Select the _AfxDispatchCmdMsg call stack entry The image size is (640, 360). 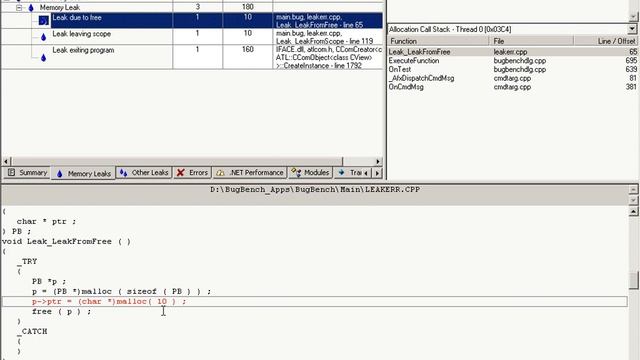(x=513, y=78)
